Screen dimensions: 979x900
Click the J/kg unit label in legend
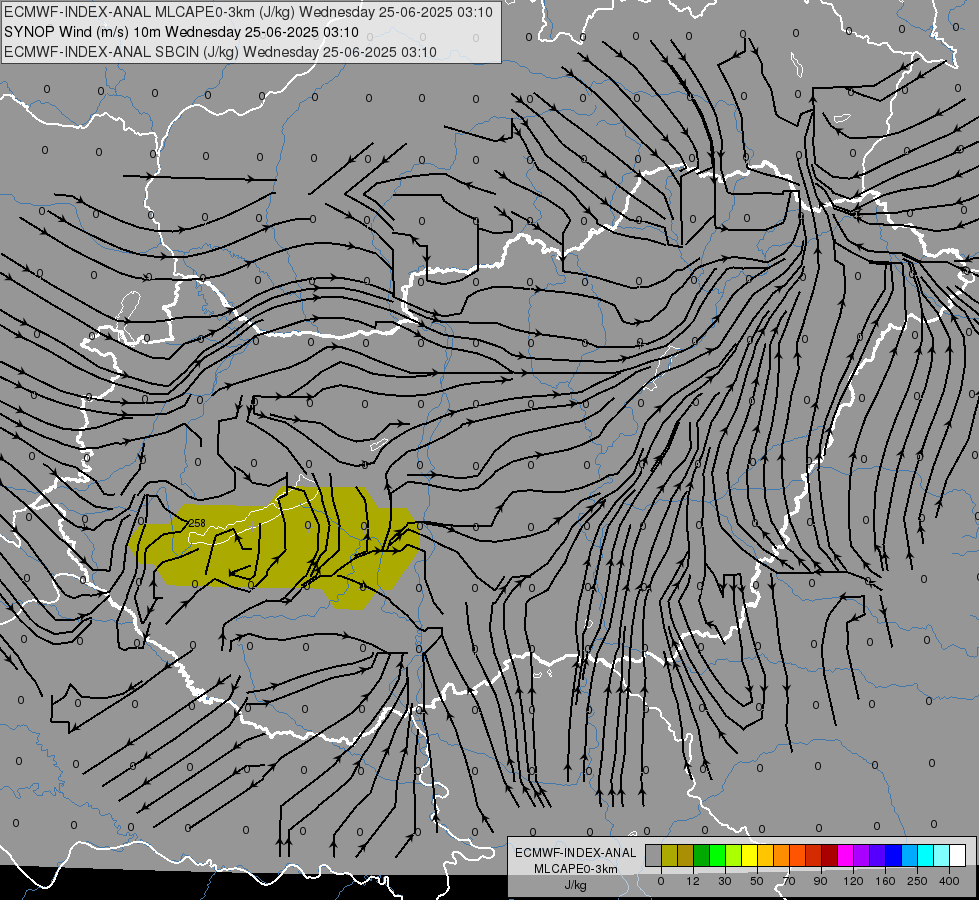[575, 885]
